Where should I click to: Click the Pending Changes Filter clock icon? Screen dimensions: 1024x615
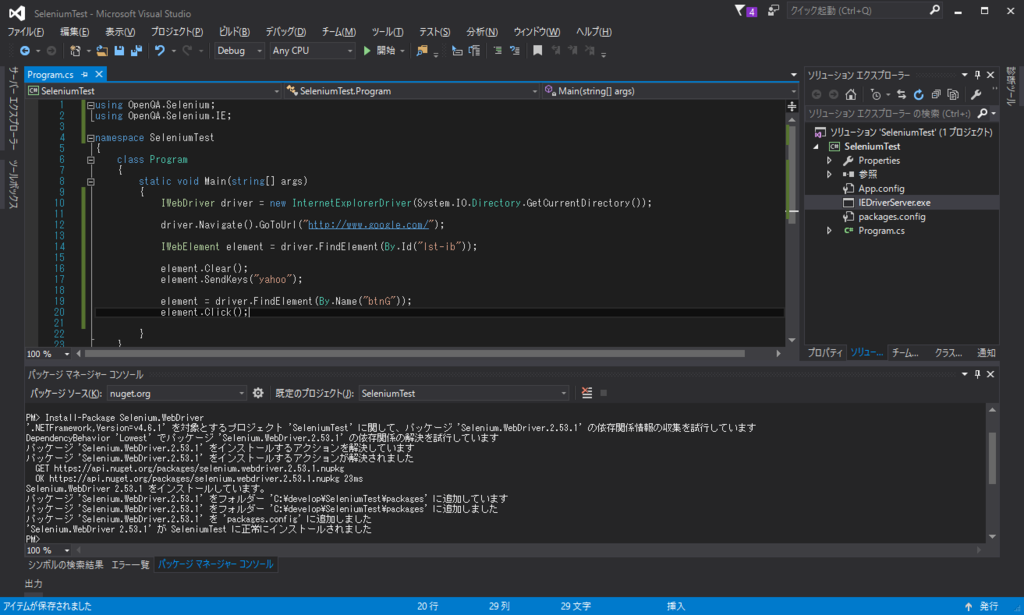tap(876, 95)
